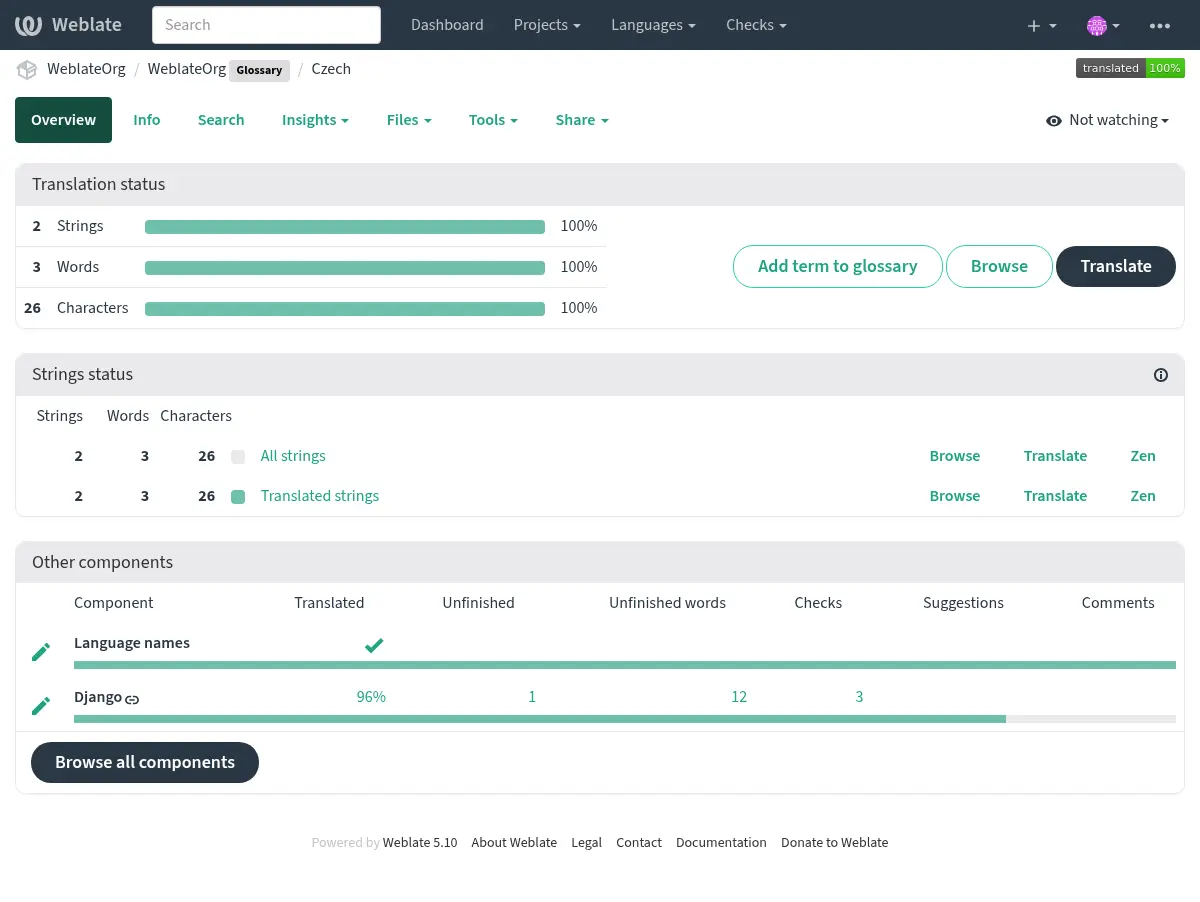Image resolution: width=1200 pixels, height=902 pixels.
Task: Click Czech in breadcrumb
Action: 331,69
